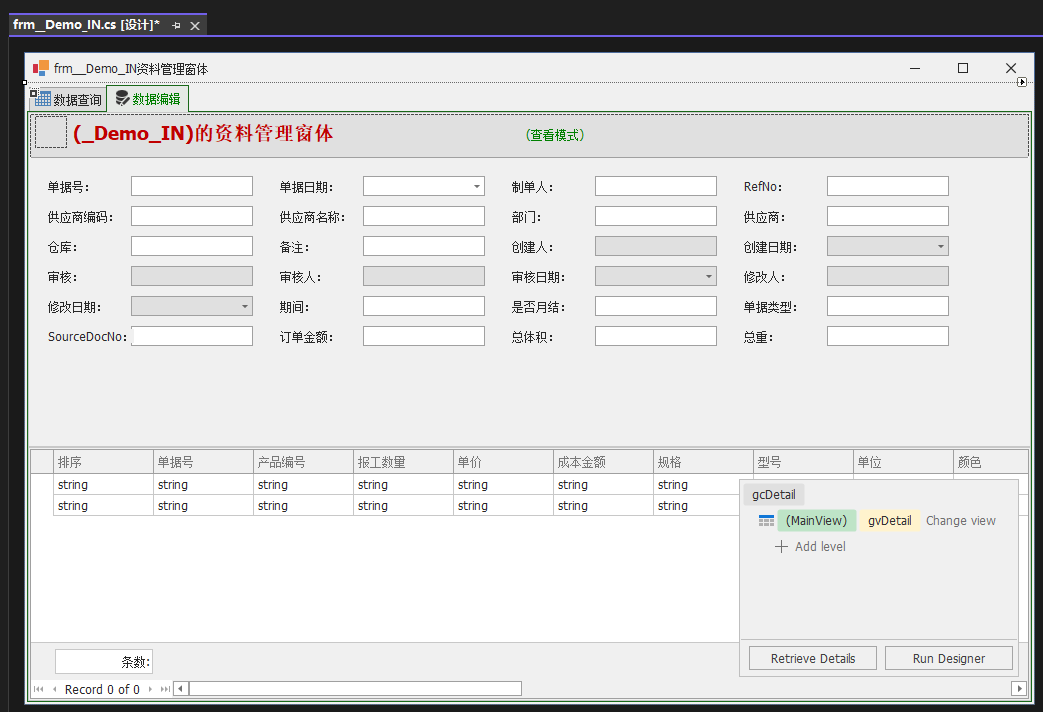This screenshot has width=1043, height=712.
Task: Go to next record in navigator
Action: click(150, 689)
